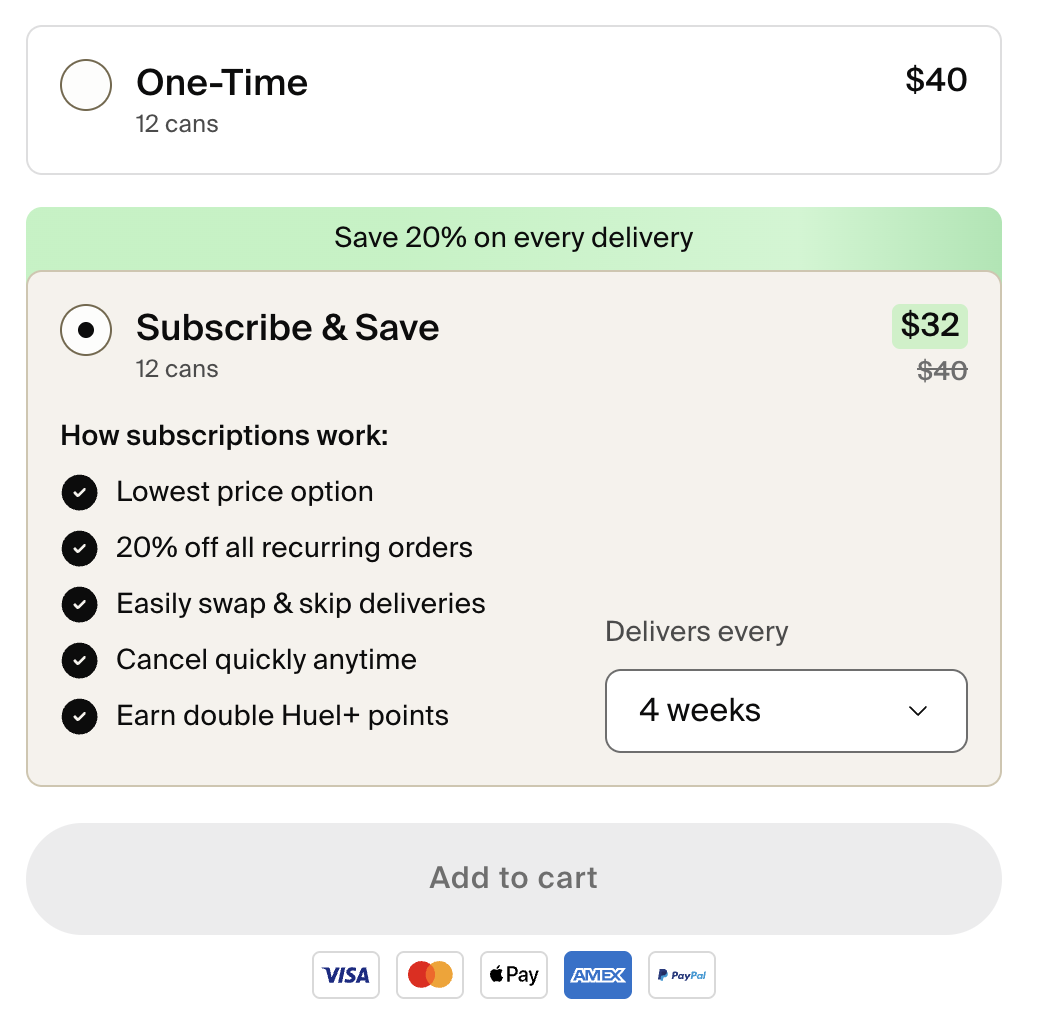Click the checkmark beside 20% off recurring orders
Image resolution: width=1042 pixels, height=1020 pixels.
click(x=79, y=548)
